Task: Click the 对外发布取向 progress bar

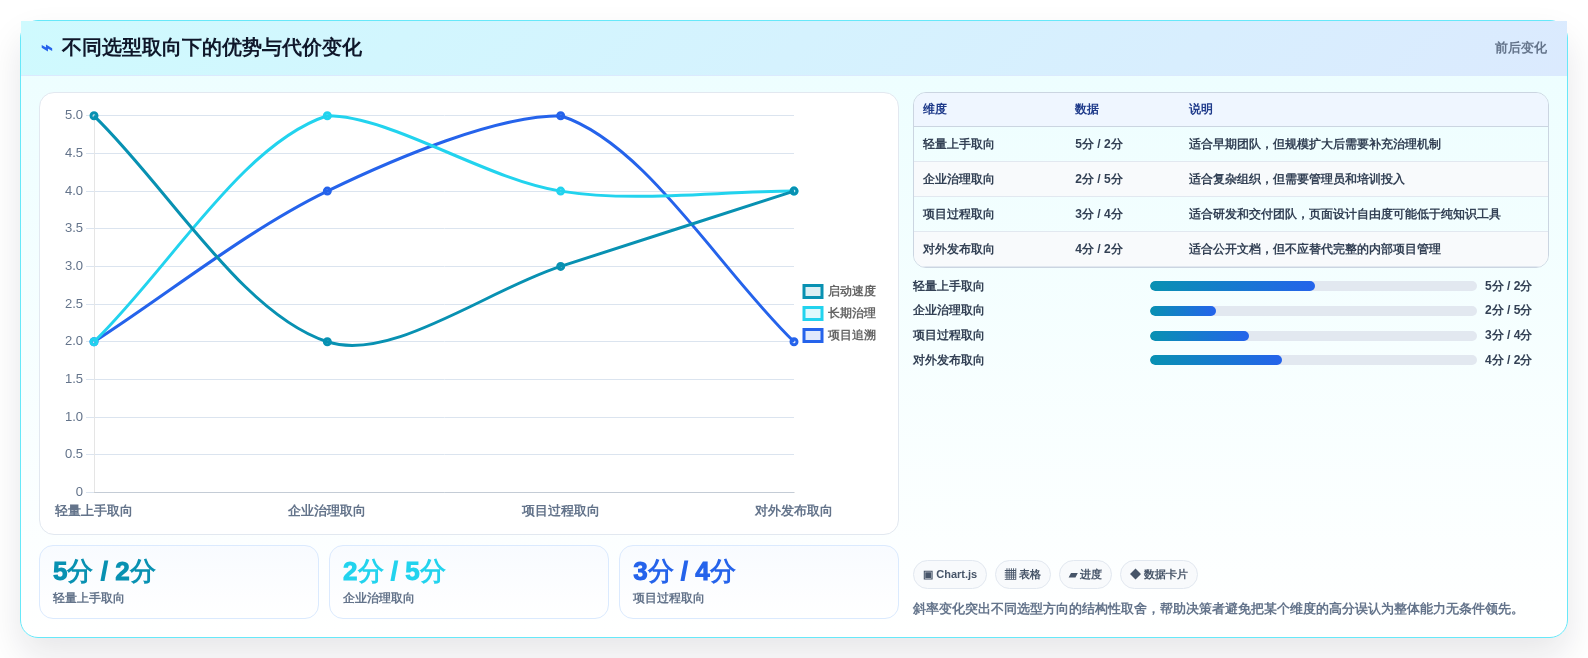Action: [1313, 360]
